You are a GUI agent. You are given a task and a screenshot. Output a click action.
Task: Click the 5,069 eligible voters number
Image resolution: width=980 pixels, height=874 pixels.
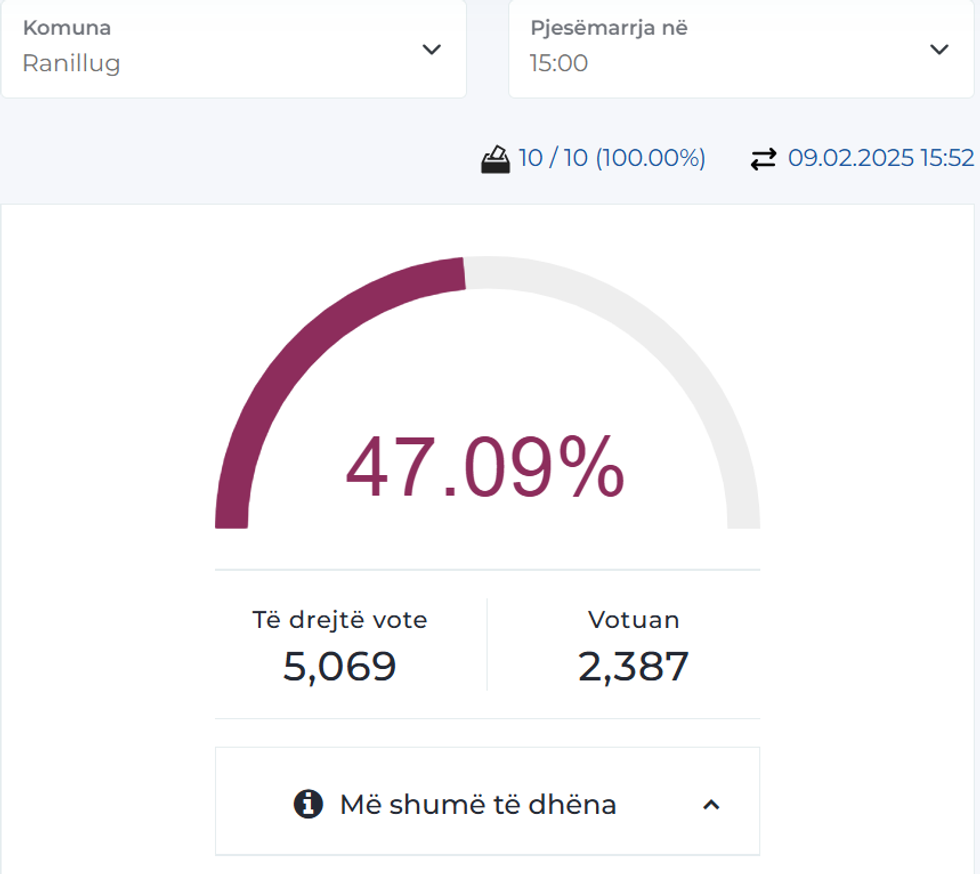[339, 666]
